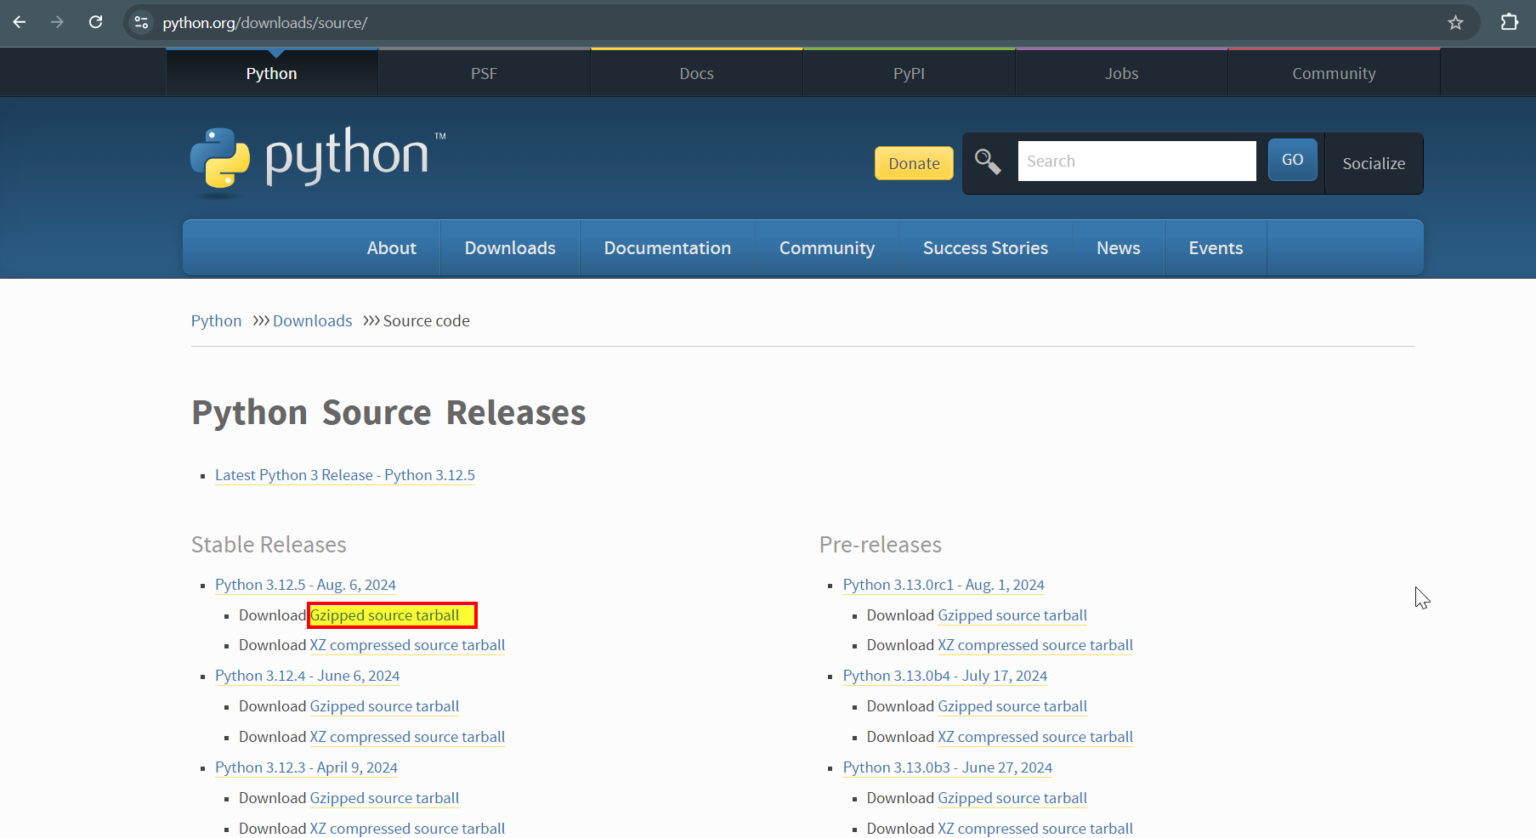Download XZ compressed tarball for Python 3.12.5
The width and height of the screenshot is (1536, 838).
407,645
